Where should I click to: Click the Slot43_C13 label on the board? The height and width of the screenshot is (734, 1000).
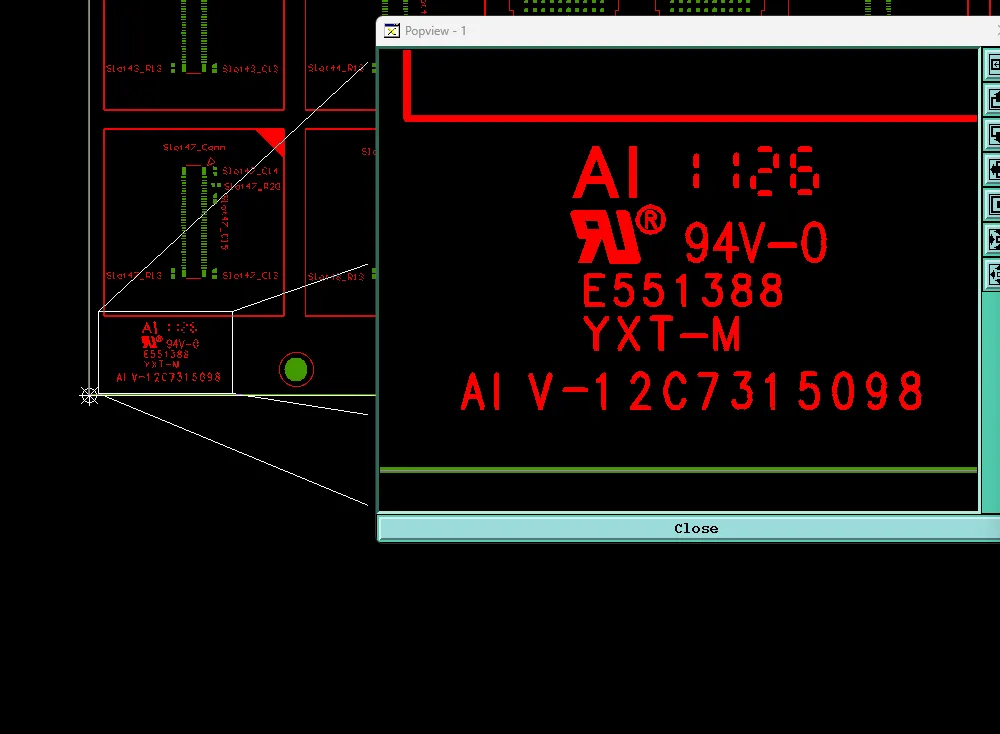point(250,68)
